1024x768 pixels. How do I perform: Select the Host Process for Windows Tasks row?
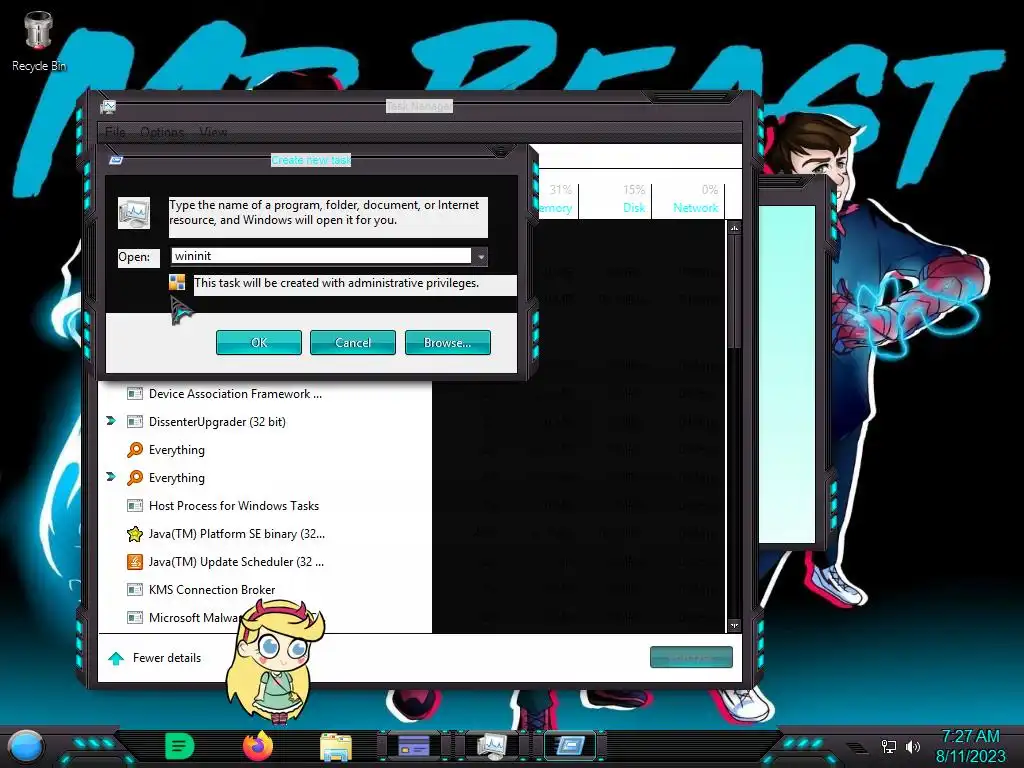click(x=265, y=505)
